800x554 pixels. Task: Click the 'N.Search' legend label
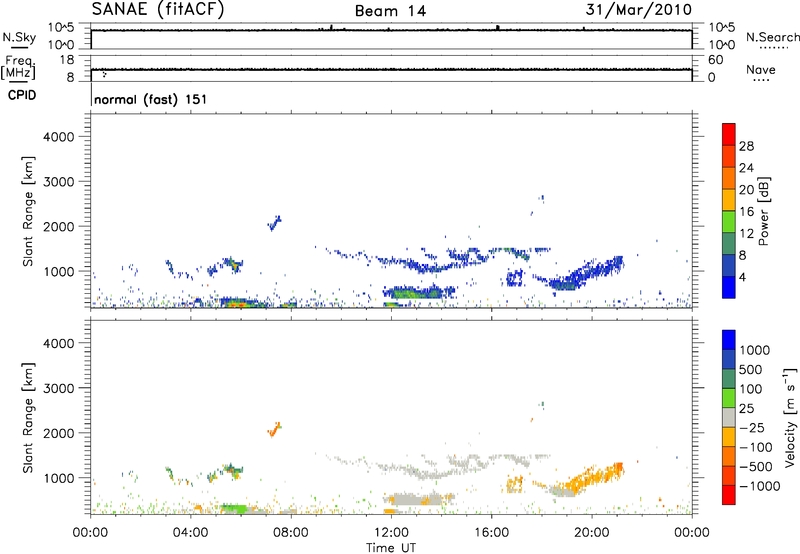pyautogui.click(x=772, y=37)
